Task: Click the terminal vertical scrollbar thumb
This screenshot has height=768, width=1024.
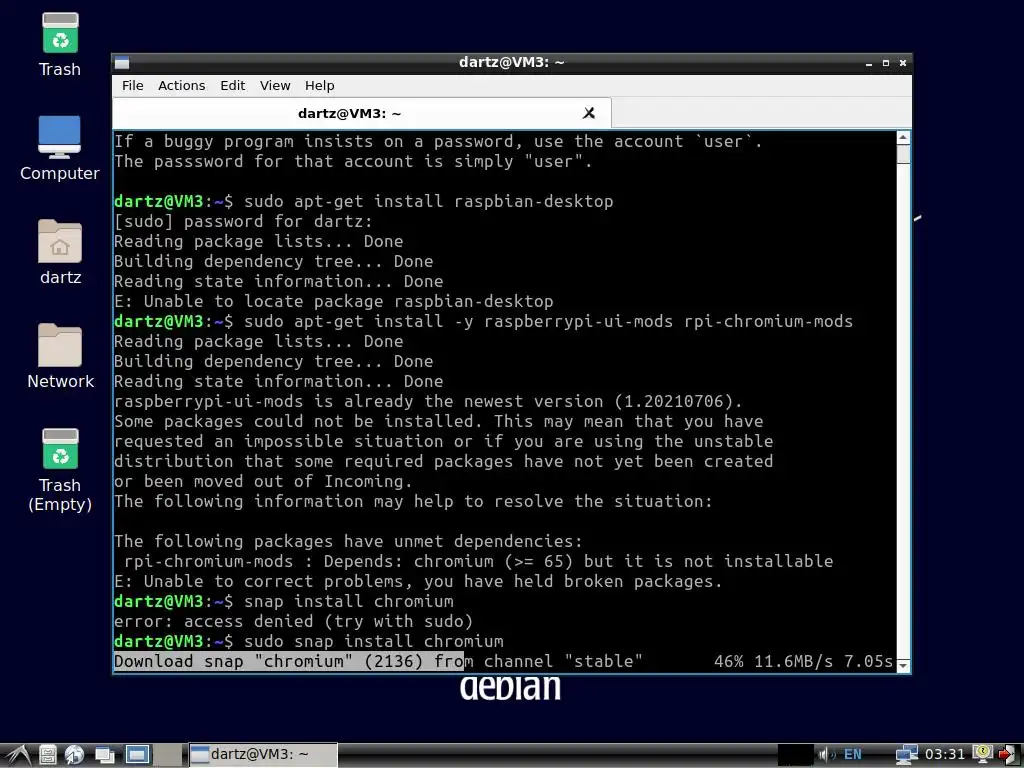Action: 903,154
